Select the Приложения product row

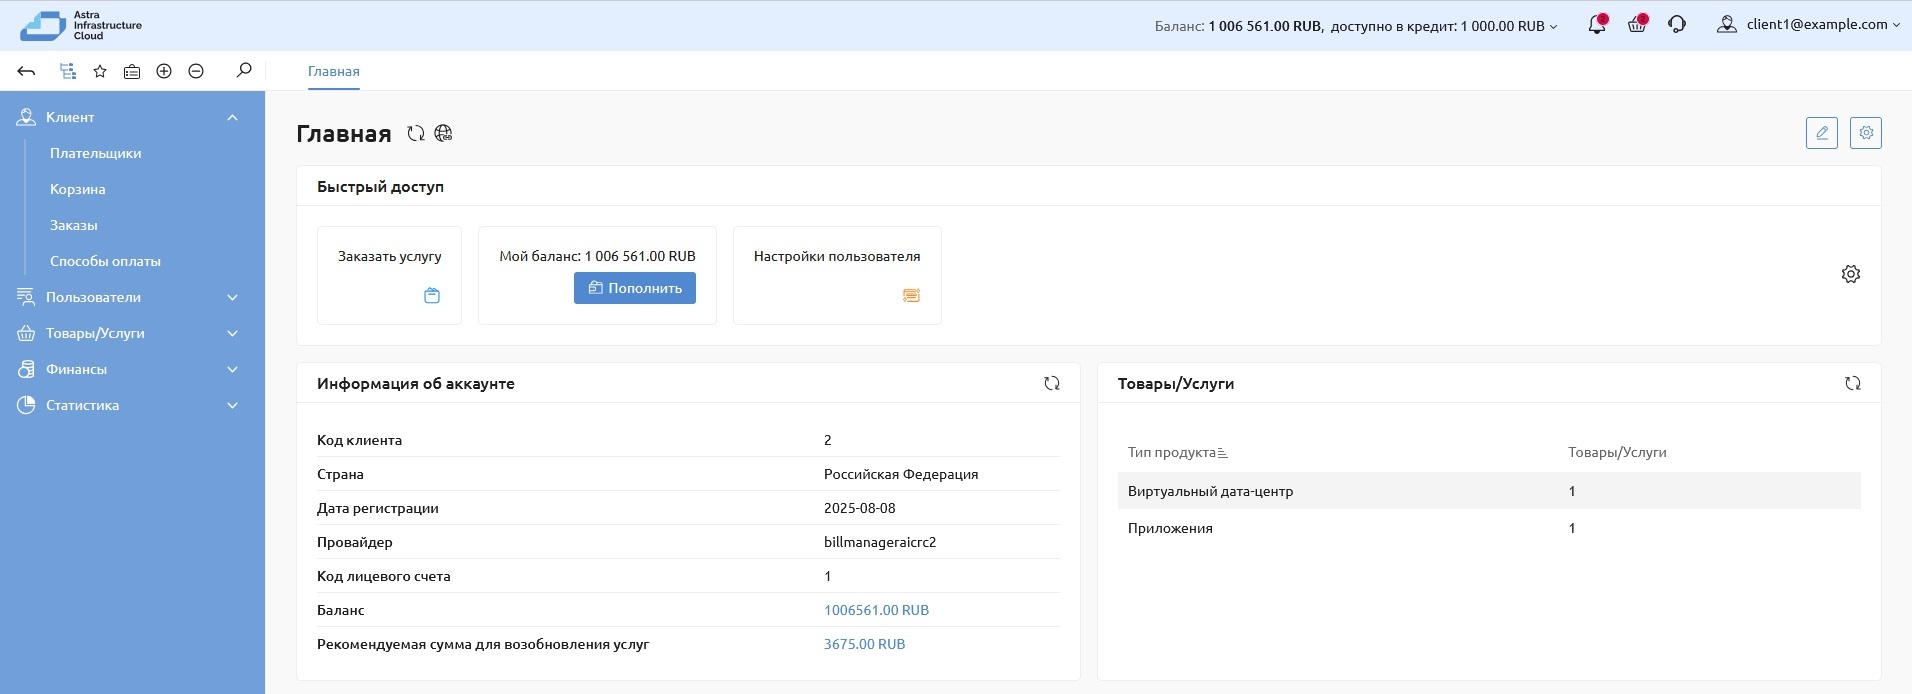pos(1489,528)
